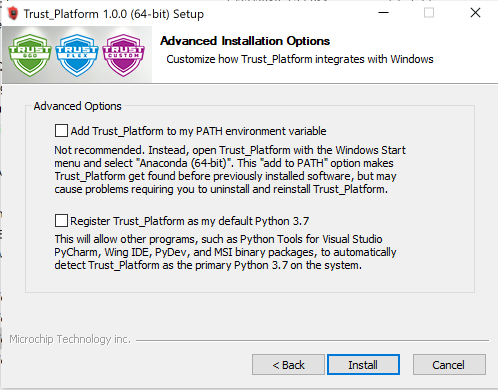Click the green Trust&GO shield logo

click(30, 55)
